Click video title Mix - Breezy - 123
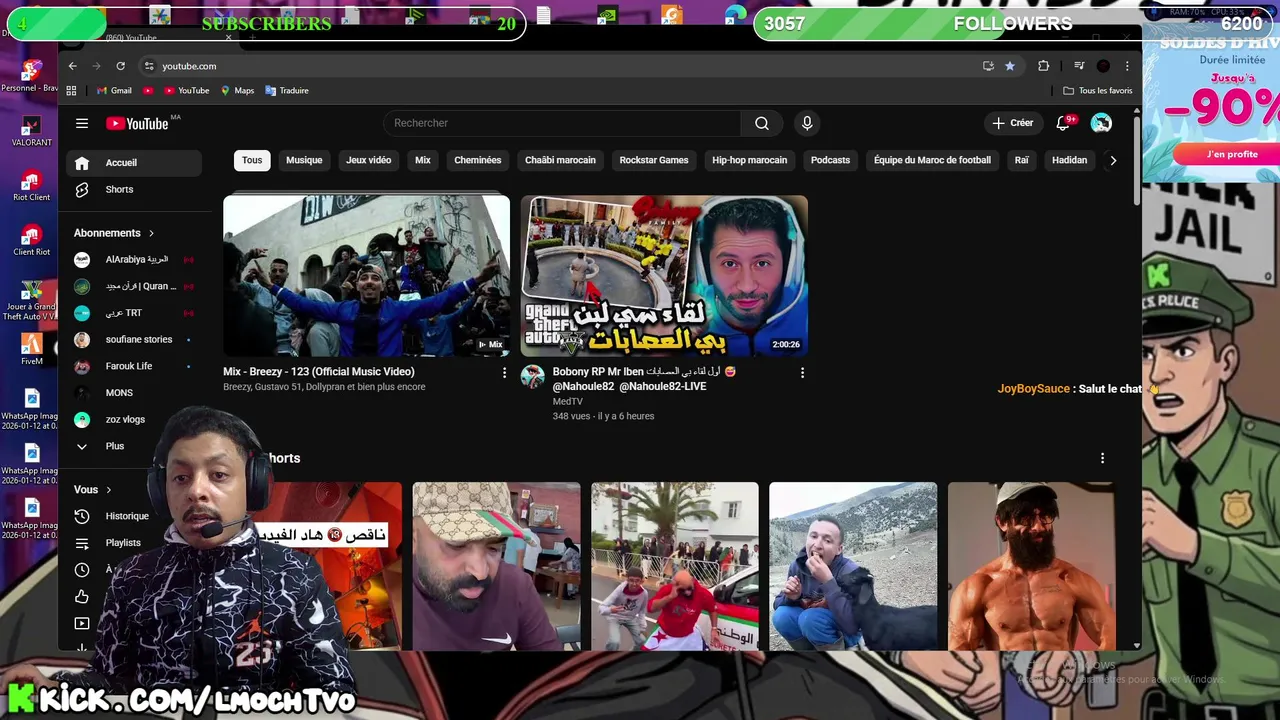The height and width of the screenshot is (720, 1280). click(319, 372)
